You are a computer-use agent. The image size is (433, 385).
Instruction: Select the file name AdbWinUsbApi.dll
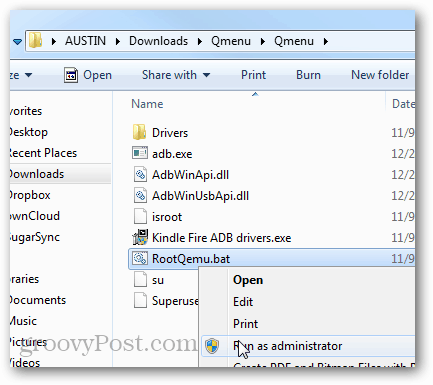(200, 196)
